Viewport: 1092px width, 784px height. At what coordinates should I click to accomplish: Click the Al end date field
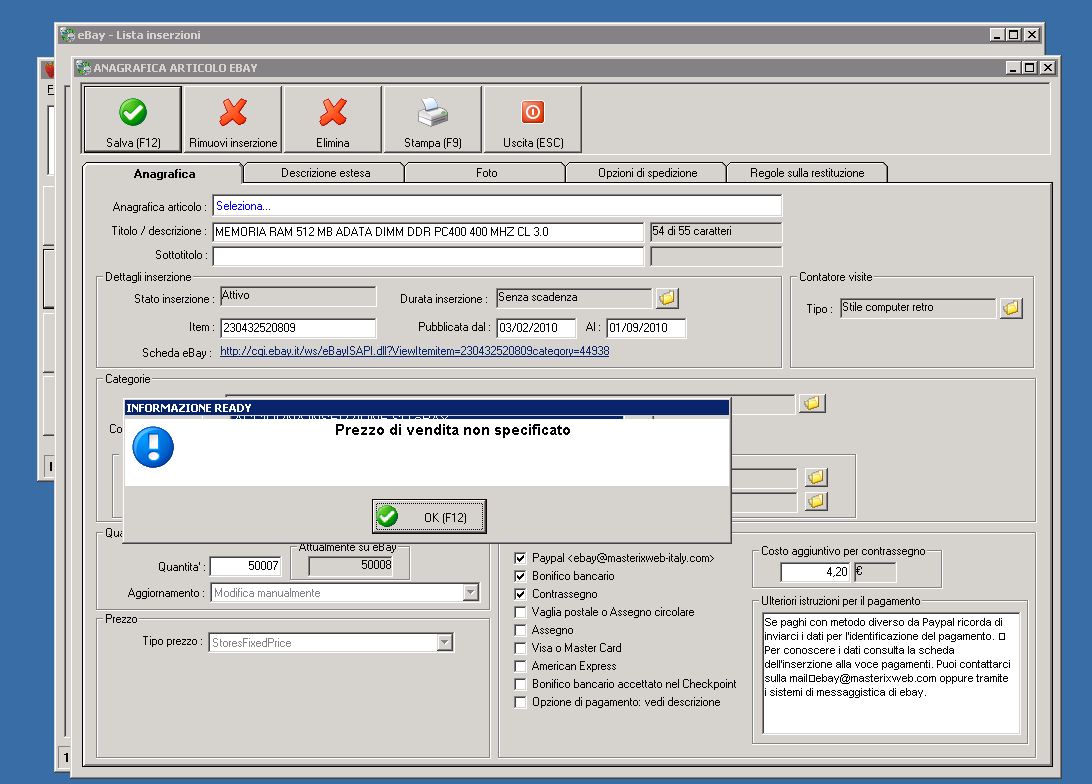click(x=646, y=328)
